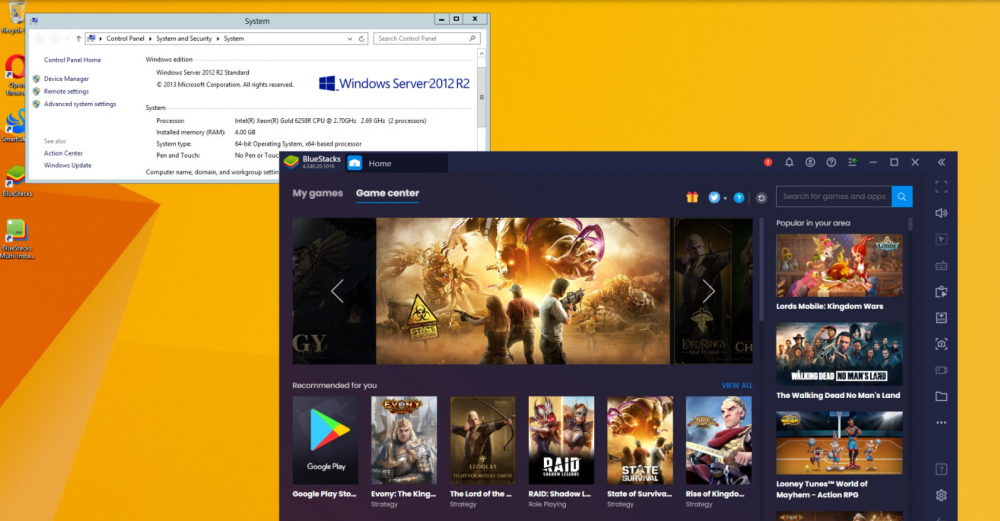Open The Walking Dead No Man's Land thumbnail
This screenshot has width=1000, height=521.
[839, 354]
